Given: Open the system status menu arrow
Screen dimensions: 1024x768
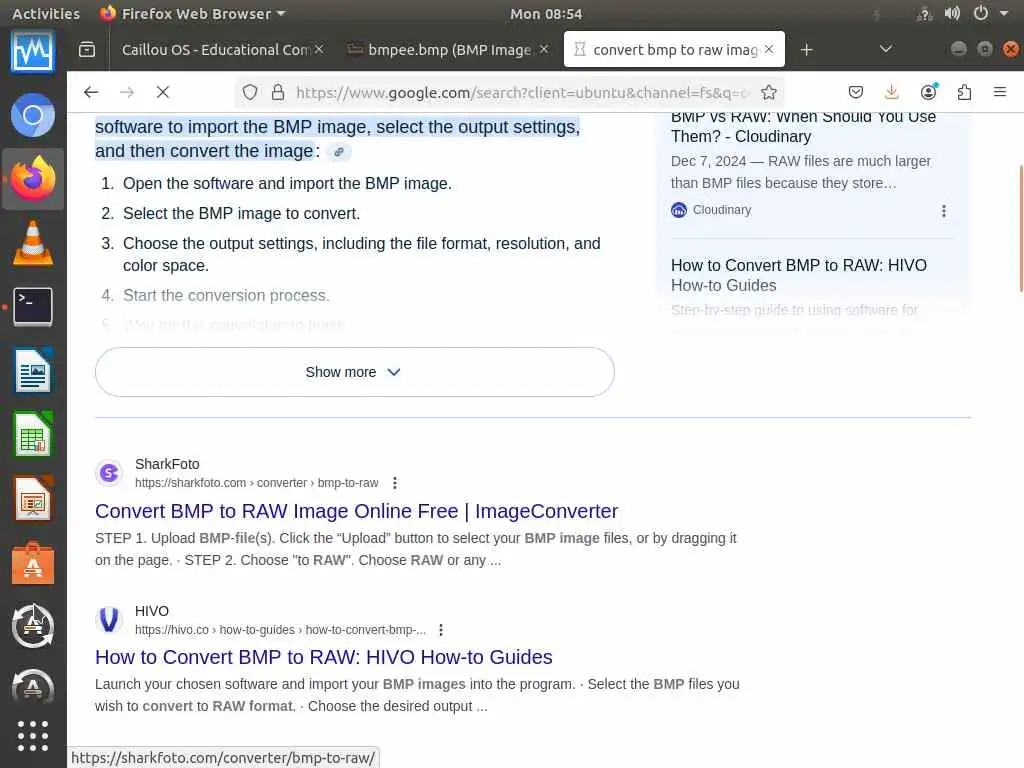Looking at the screenshot, I should point(1004,13).
